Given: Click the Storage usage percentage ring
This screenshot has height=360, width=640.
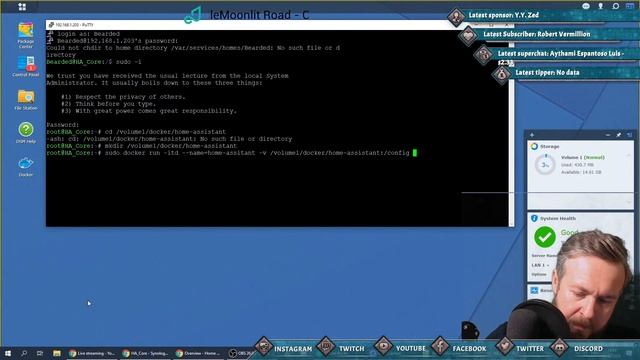Looking at the screenshot, I should pyautogui.click(x=545, y=164).
